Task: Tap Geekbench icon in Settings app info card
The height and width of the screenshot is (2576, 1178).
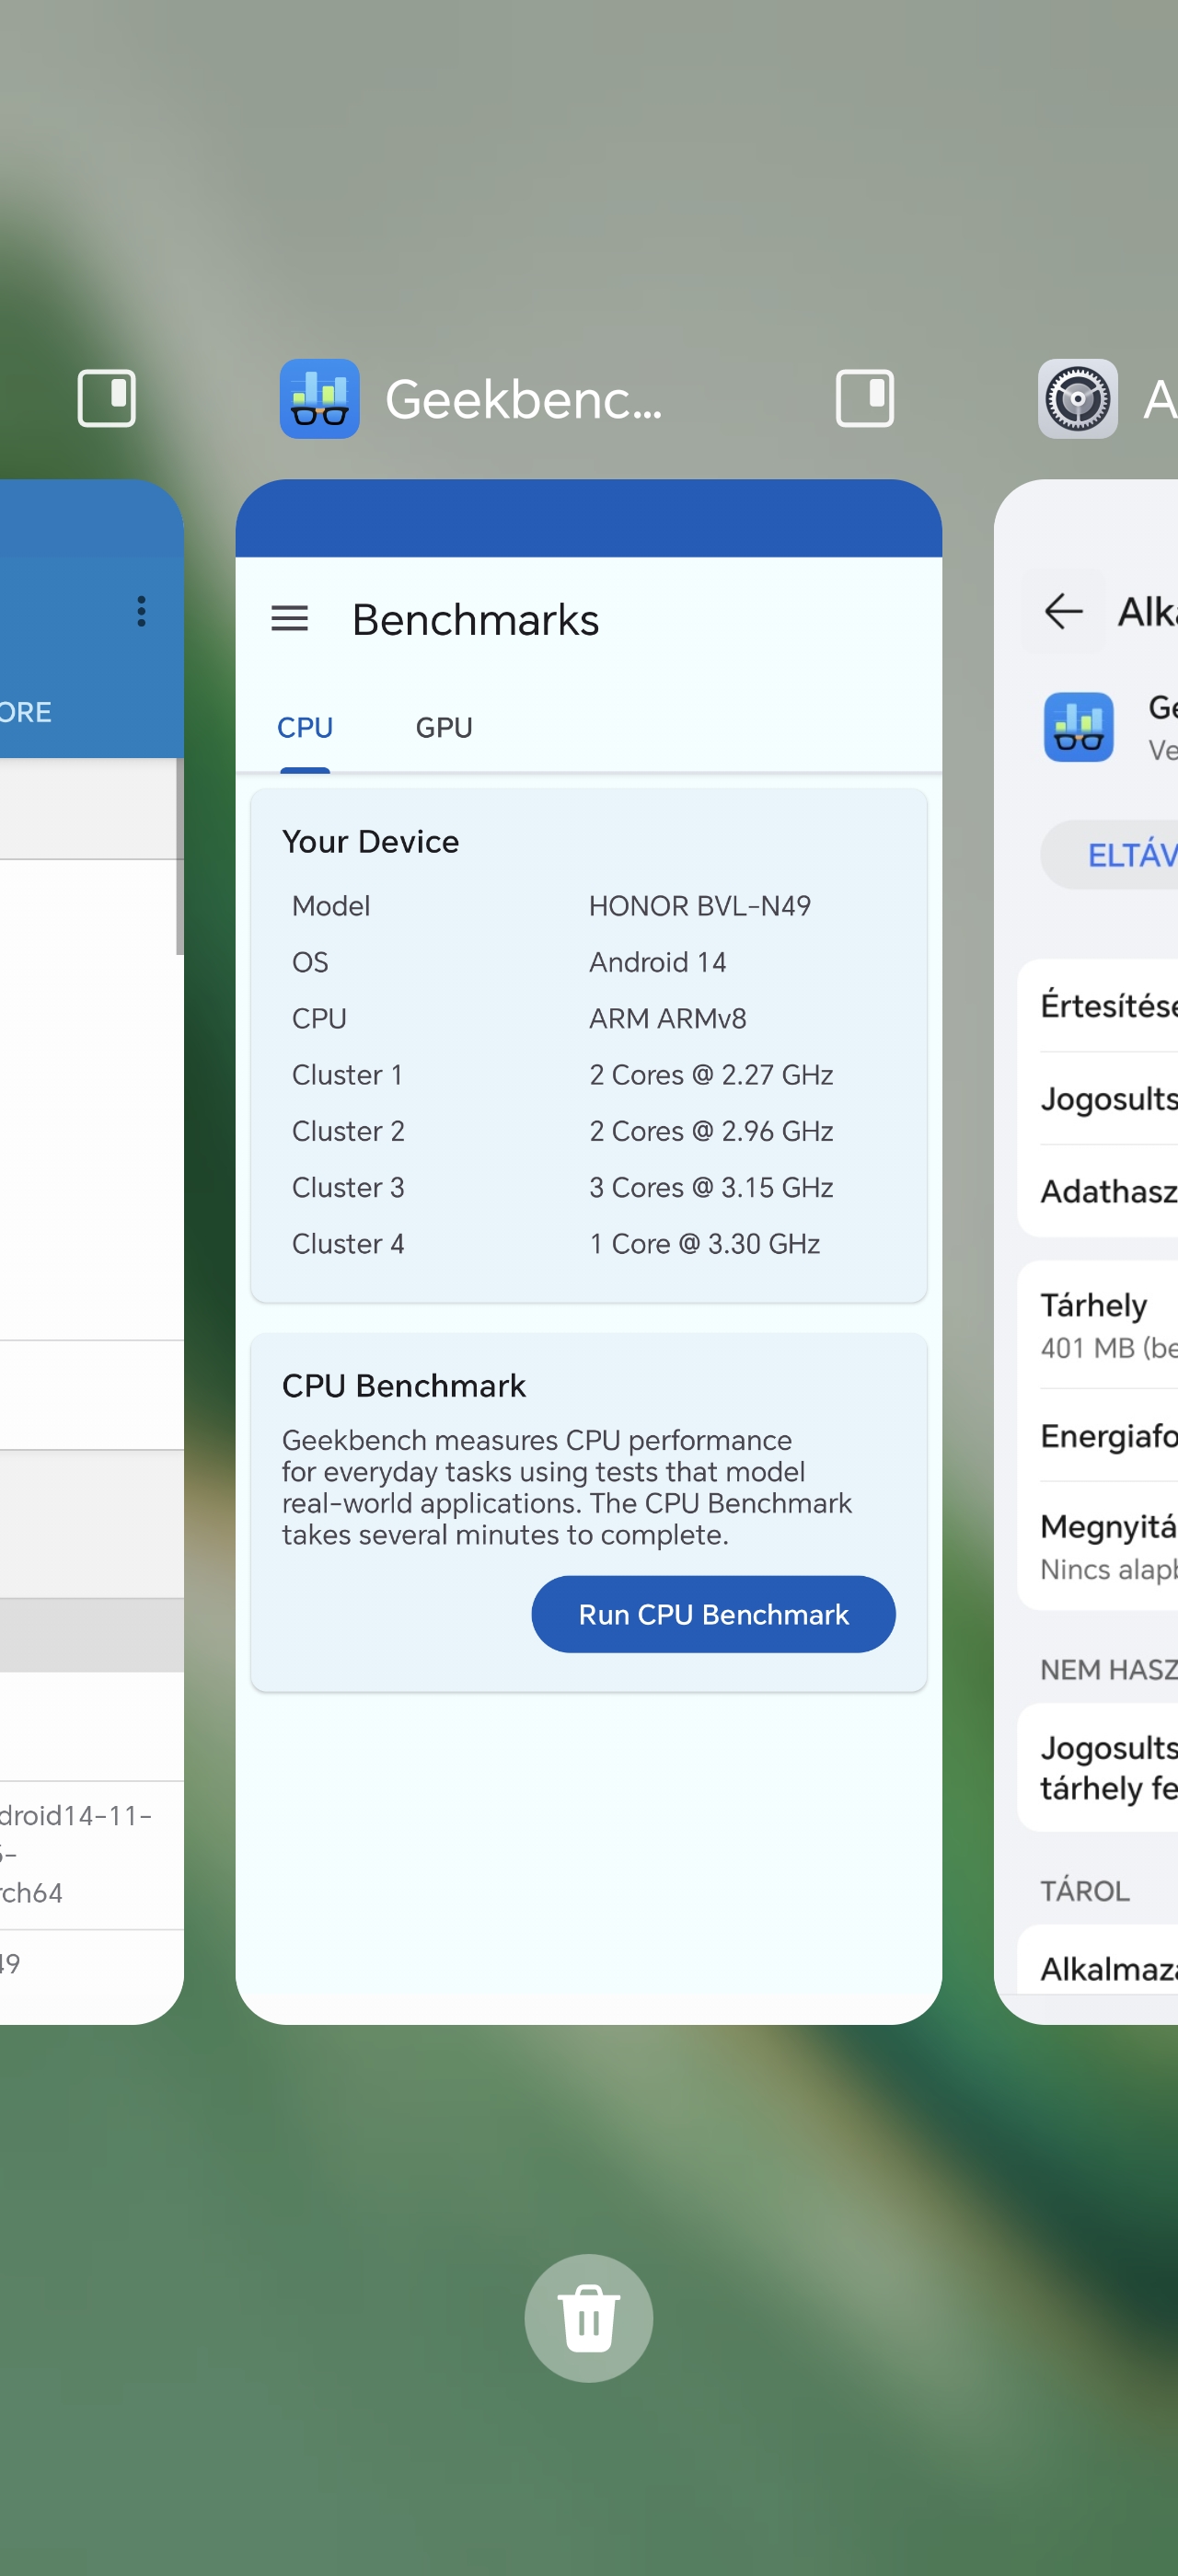Action: [1078, 726]
